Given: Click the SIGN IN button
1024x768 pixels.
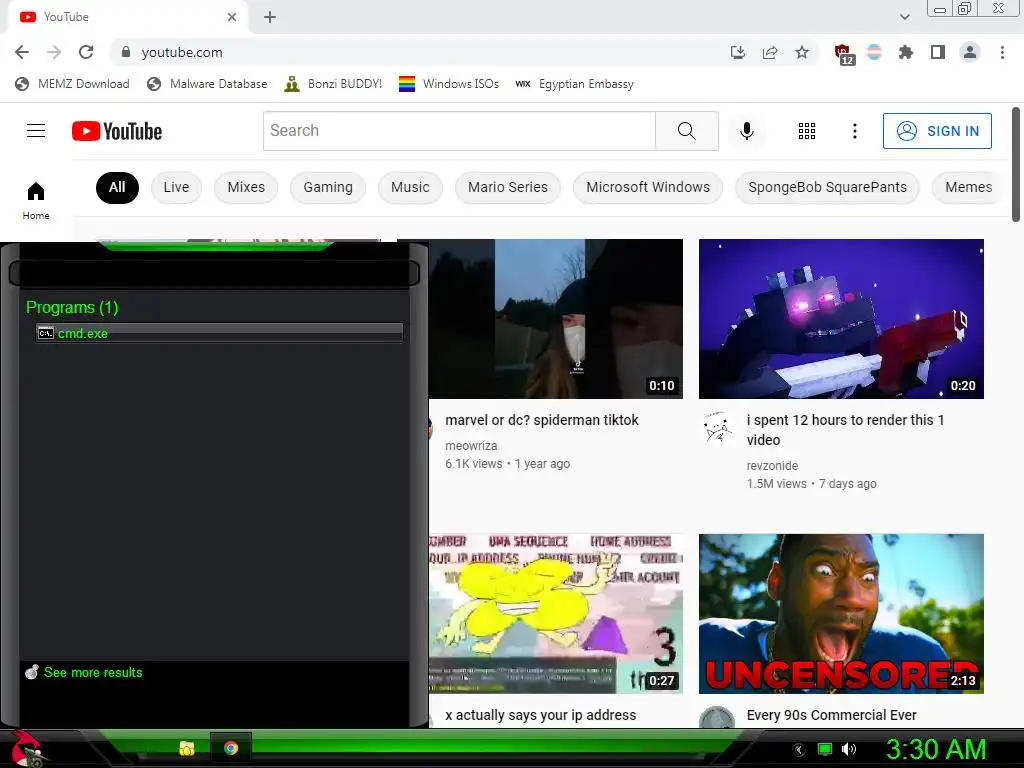Looking at the screenshot, I should 937,131.
